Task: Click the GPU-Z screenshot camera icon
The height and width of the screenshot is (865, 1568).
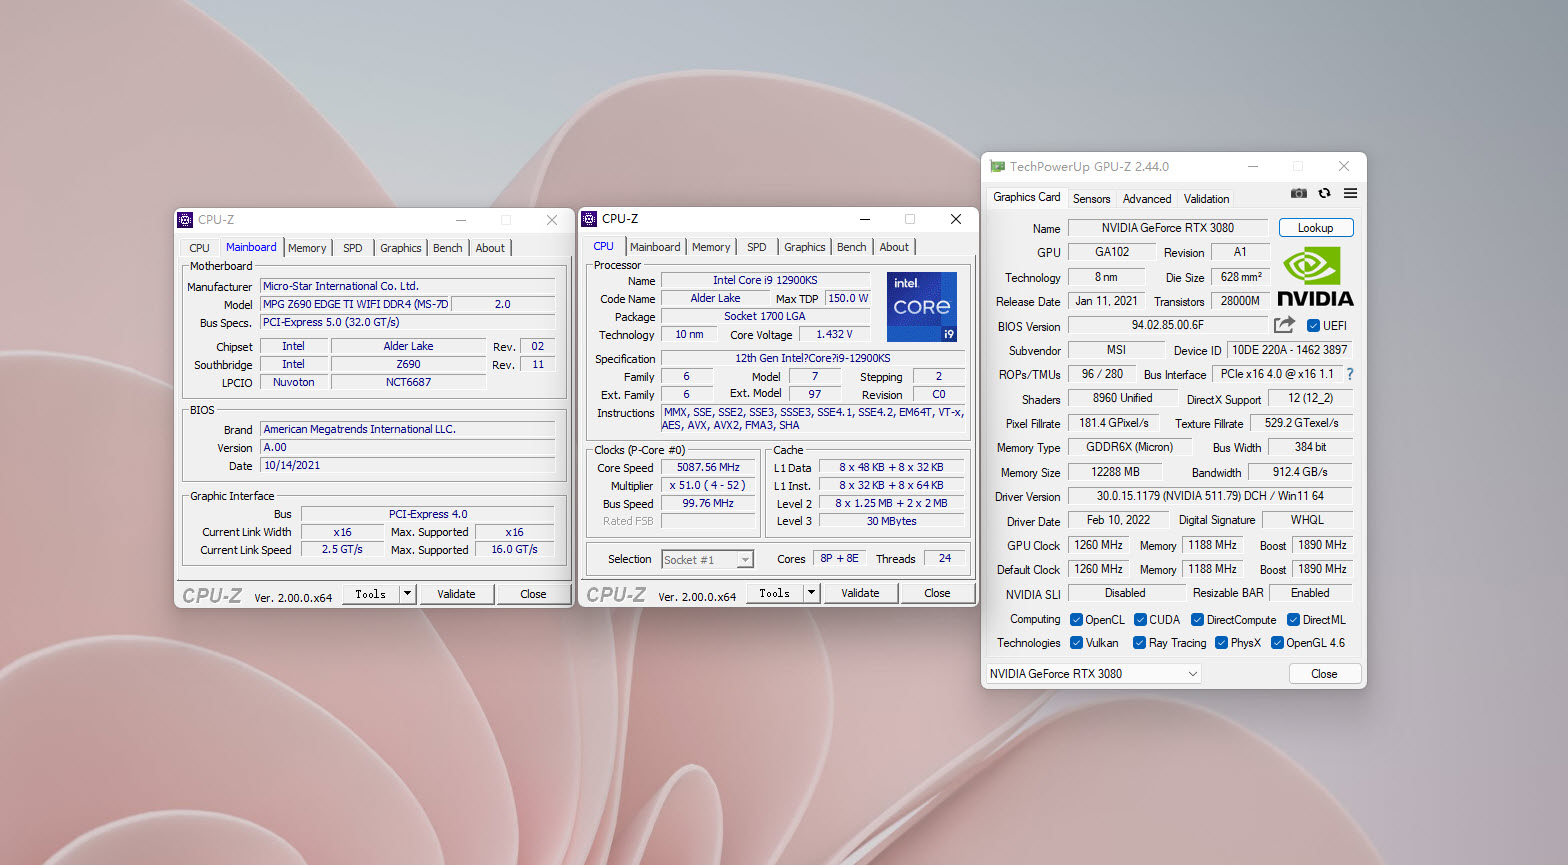Action: pos(1298,193)
